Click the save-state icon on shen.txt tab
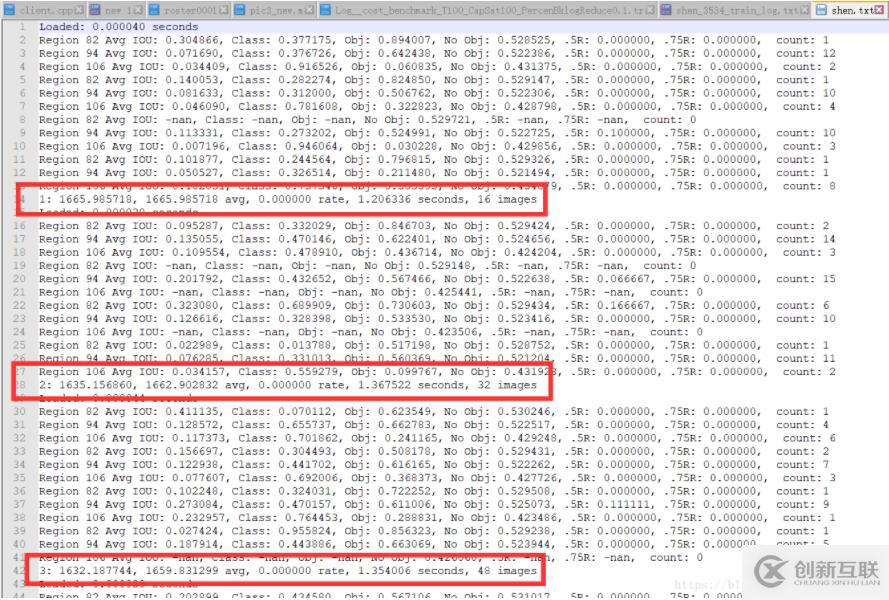Viewport: 889px width, 600px height. pos(821,10)
